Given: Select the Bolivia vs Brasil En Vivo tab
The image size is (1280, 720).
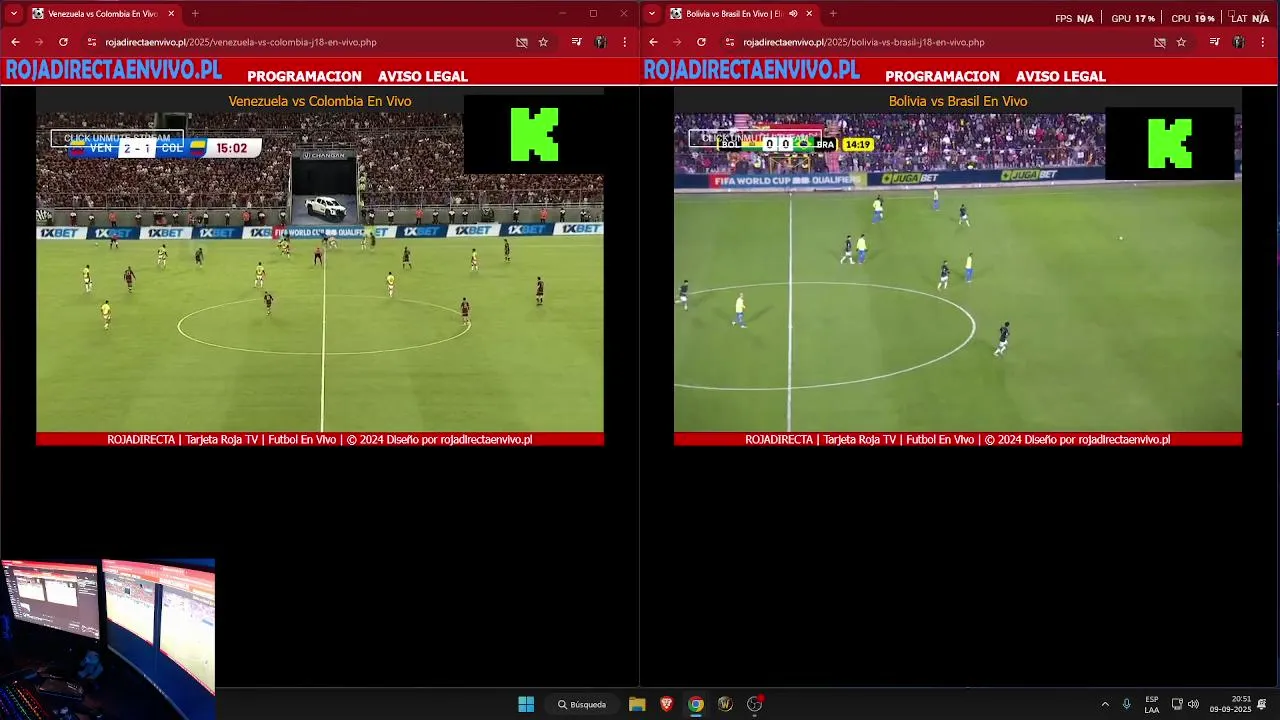Looking at the screenshot, I should 742,14.
